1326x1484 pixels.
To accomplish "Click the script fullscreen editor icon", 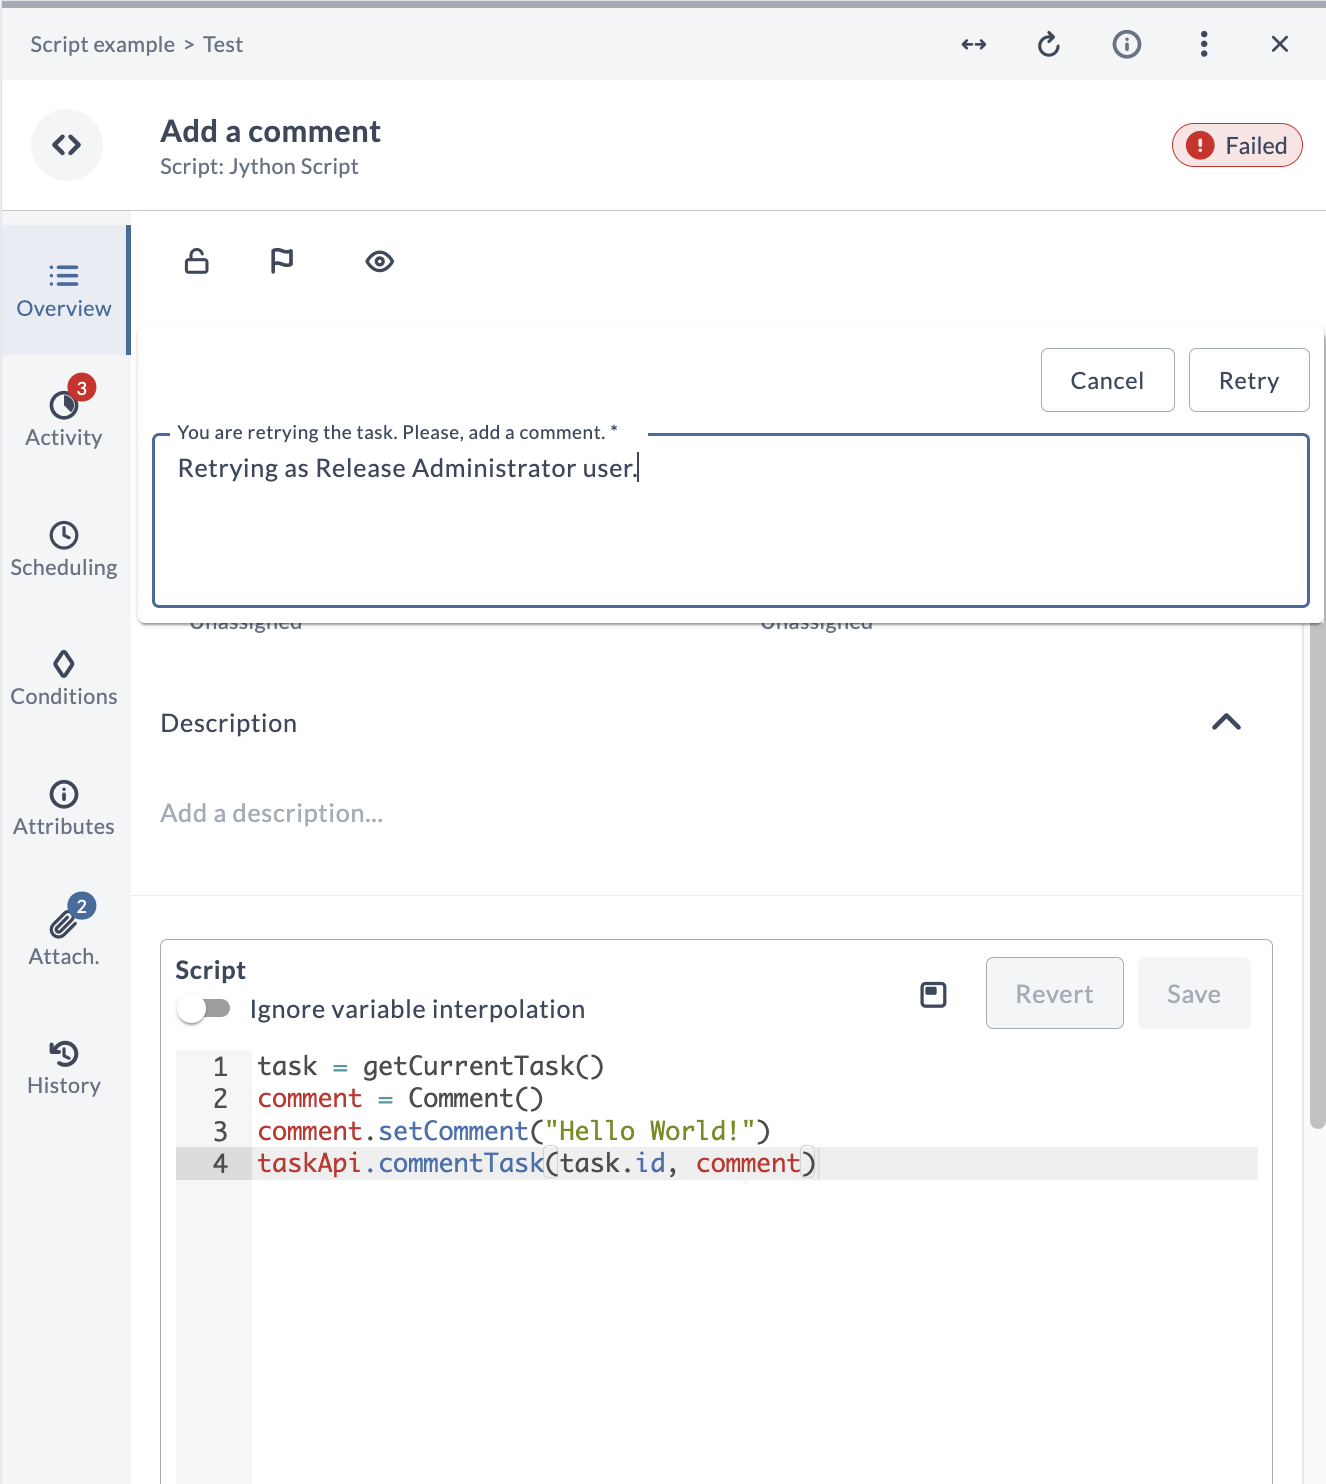I will click(x=933, y=994).
